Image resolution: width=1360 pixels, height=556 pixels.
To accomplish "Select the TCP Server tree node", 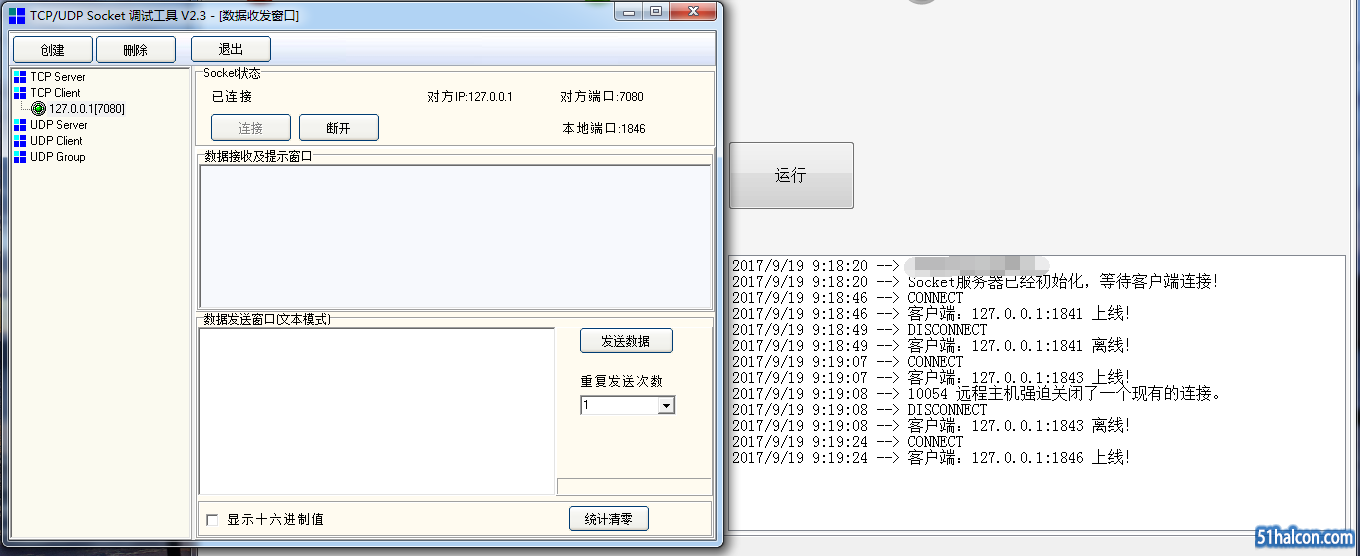I will coord(58,77).
